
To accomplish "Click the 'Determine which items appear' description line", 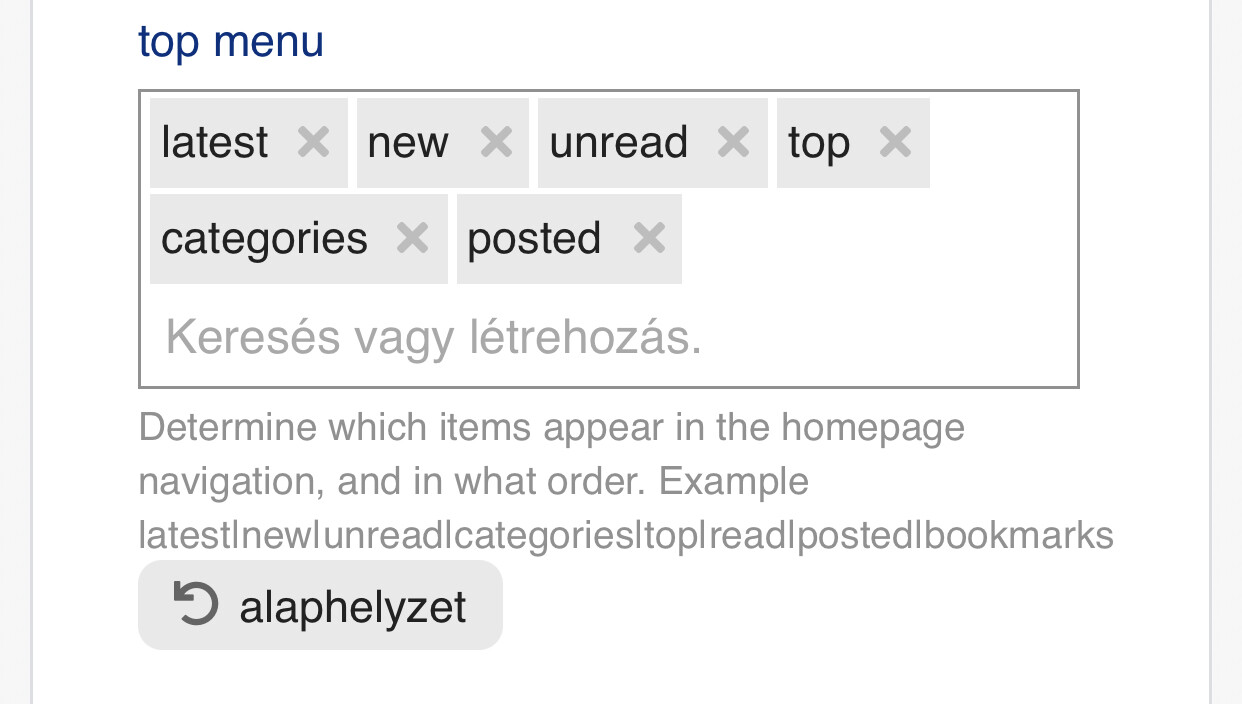I will (x=551, y=428).
